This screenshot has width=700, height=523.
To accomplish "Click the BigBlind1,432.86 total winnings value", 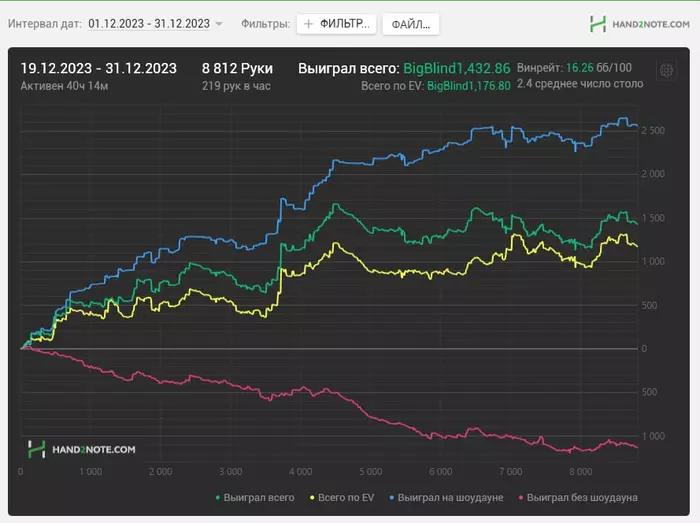I will click(x=456, y=69).
